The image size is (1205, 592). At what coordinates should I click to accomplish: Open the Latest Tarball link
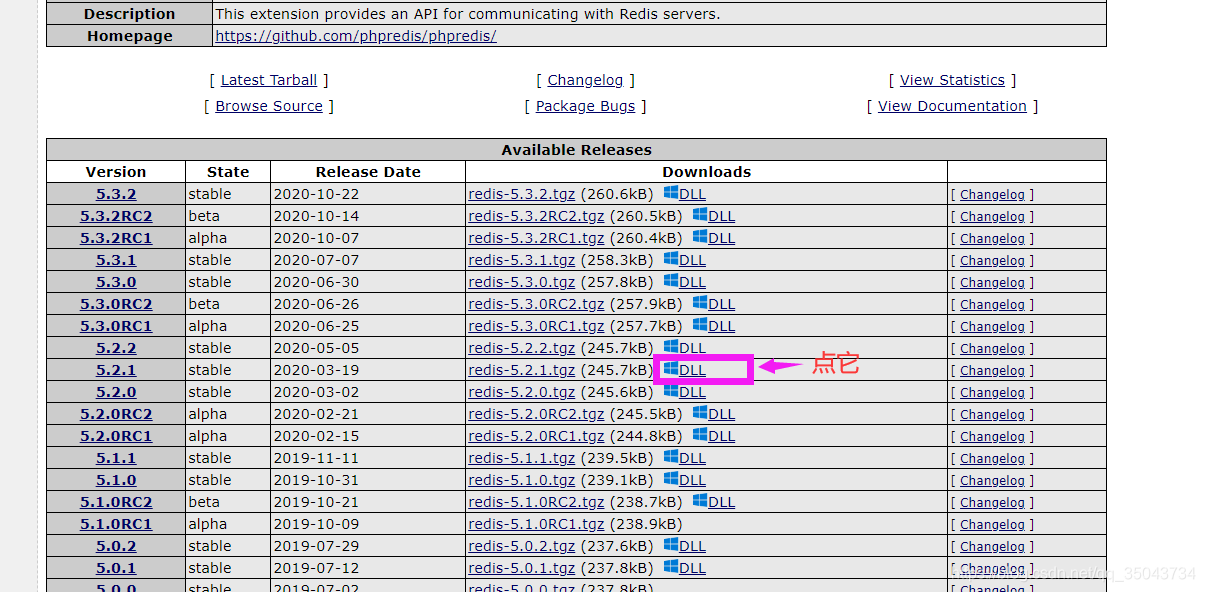click(269, 80)
